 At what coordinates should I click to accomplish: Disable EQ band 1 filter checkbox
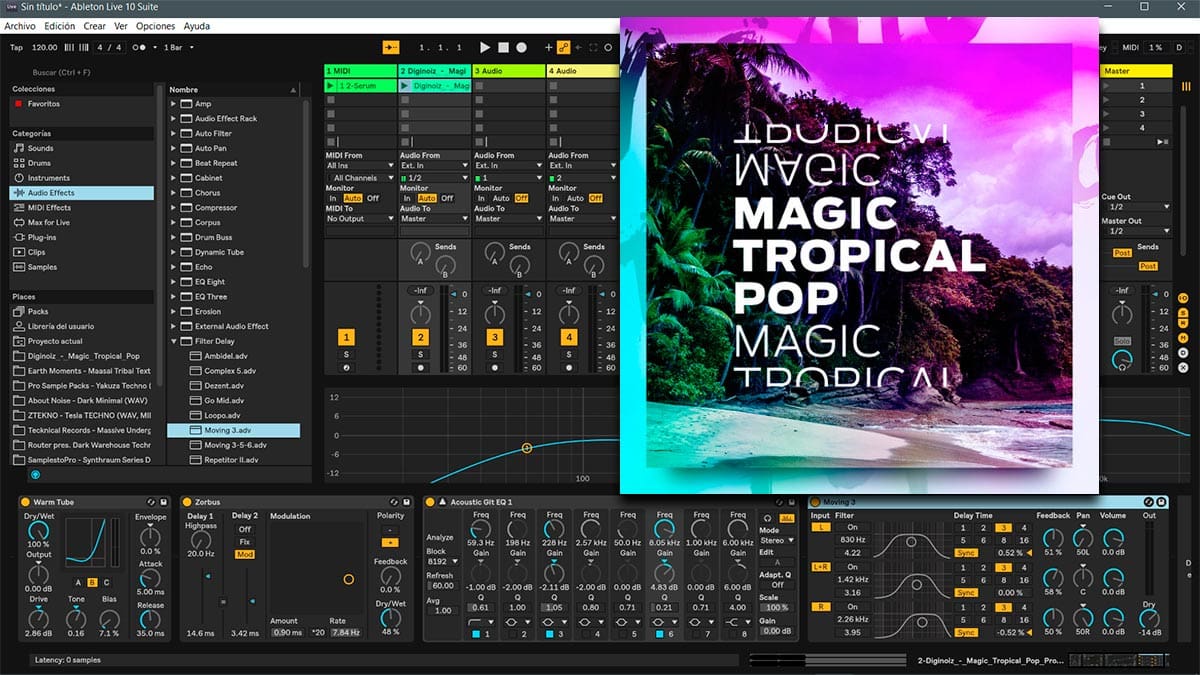pyautogui.click(x=476, y=634)
